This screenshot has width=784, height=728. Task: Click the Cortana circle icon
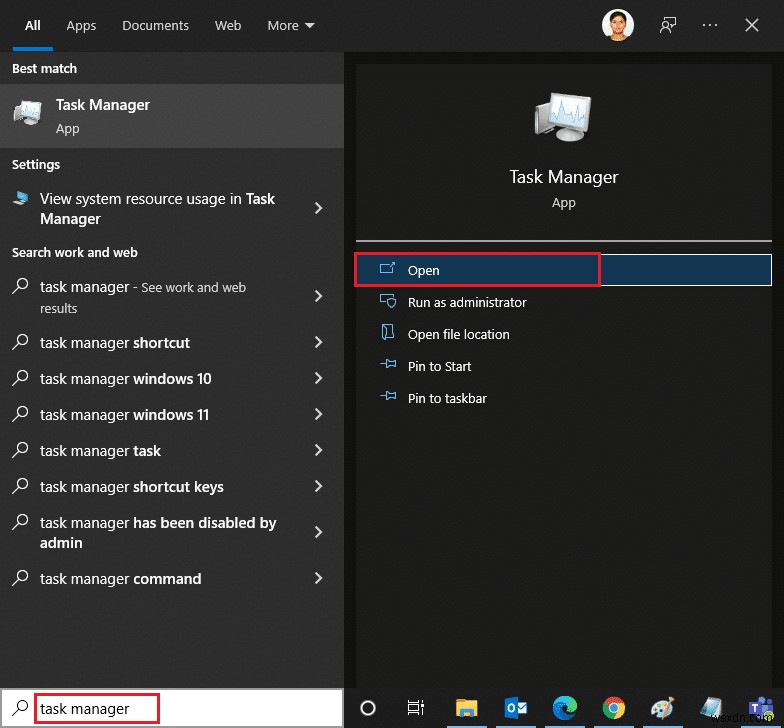tap(368, 708)
